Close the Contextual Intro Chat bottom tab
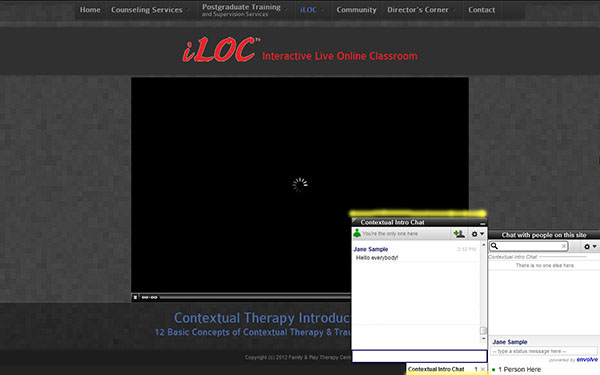Image resolution: width=600 pixels, height=375 pixels. (483, 369)
